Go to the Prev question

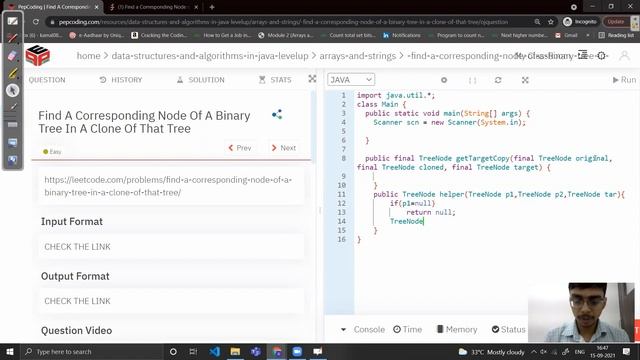(240, 148)
